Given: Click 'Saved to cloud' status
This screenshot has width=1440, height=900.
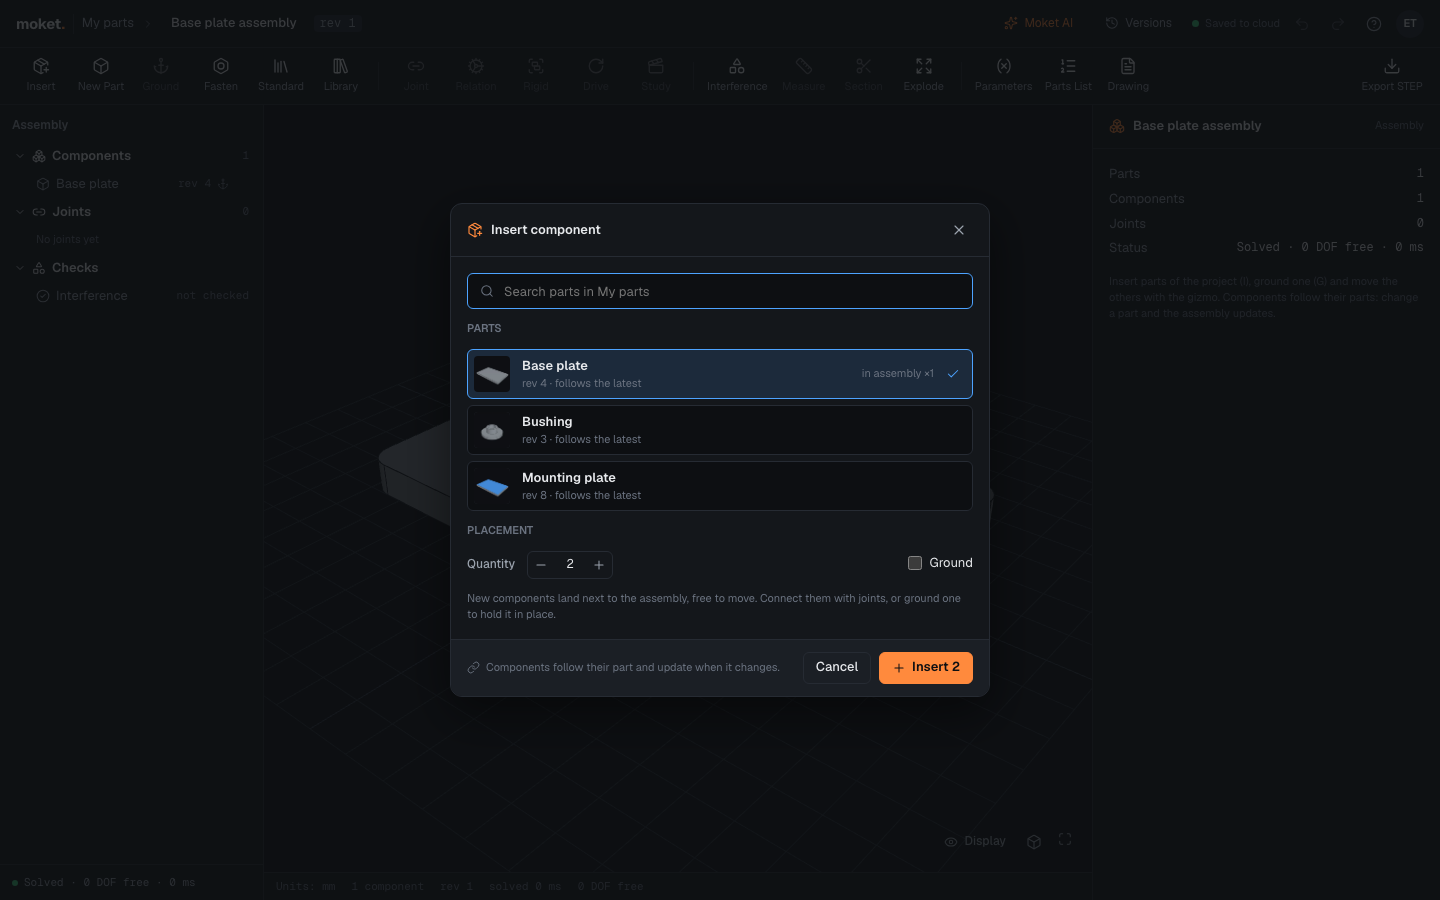Looking at the screenshot, I should (x=1236, y=23).
